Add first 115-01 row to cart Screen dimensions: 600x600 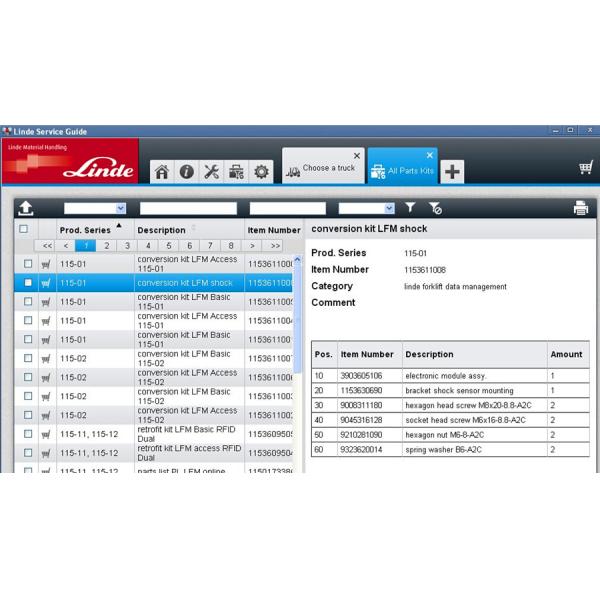(46, 264)
